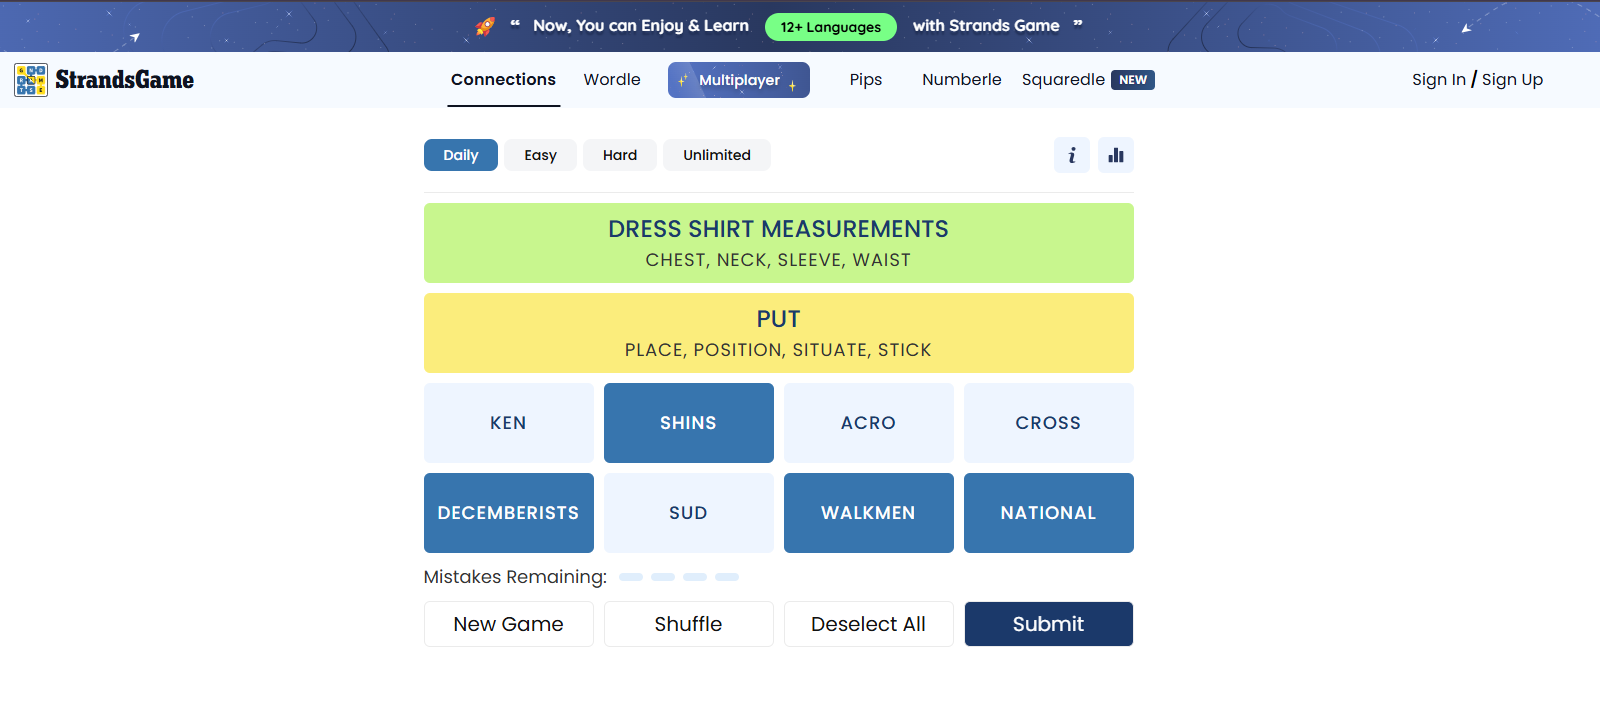Switch to Unlimited mode tab
The height and width of the screenshot is (710, 1600).
point(717,155)
